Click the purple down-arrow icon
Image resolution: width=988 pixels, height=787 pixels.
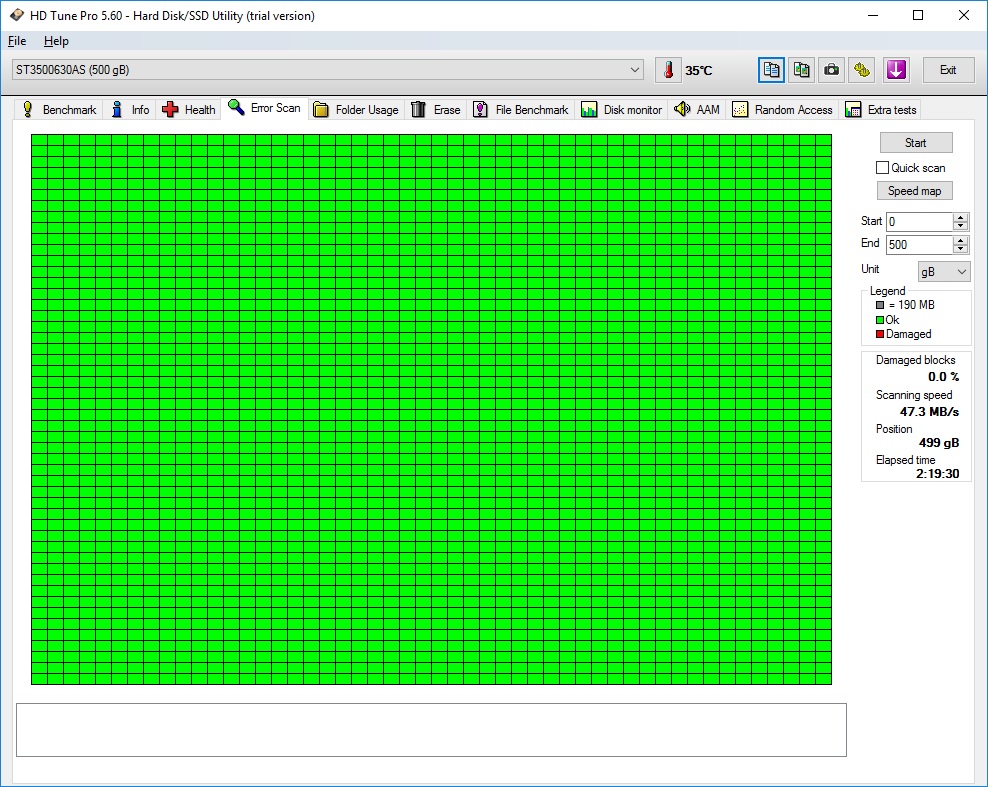[895, 70]
